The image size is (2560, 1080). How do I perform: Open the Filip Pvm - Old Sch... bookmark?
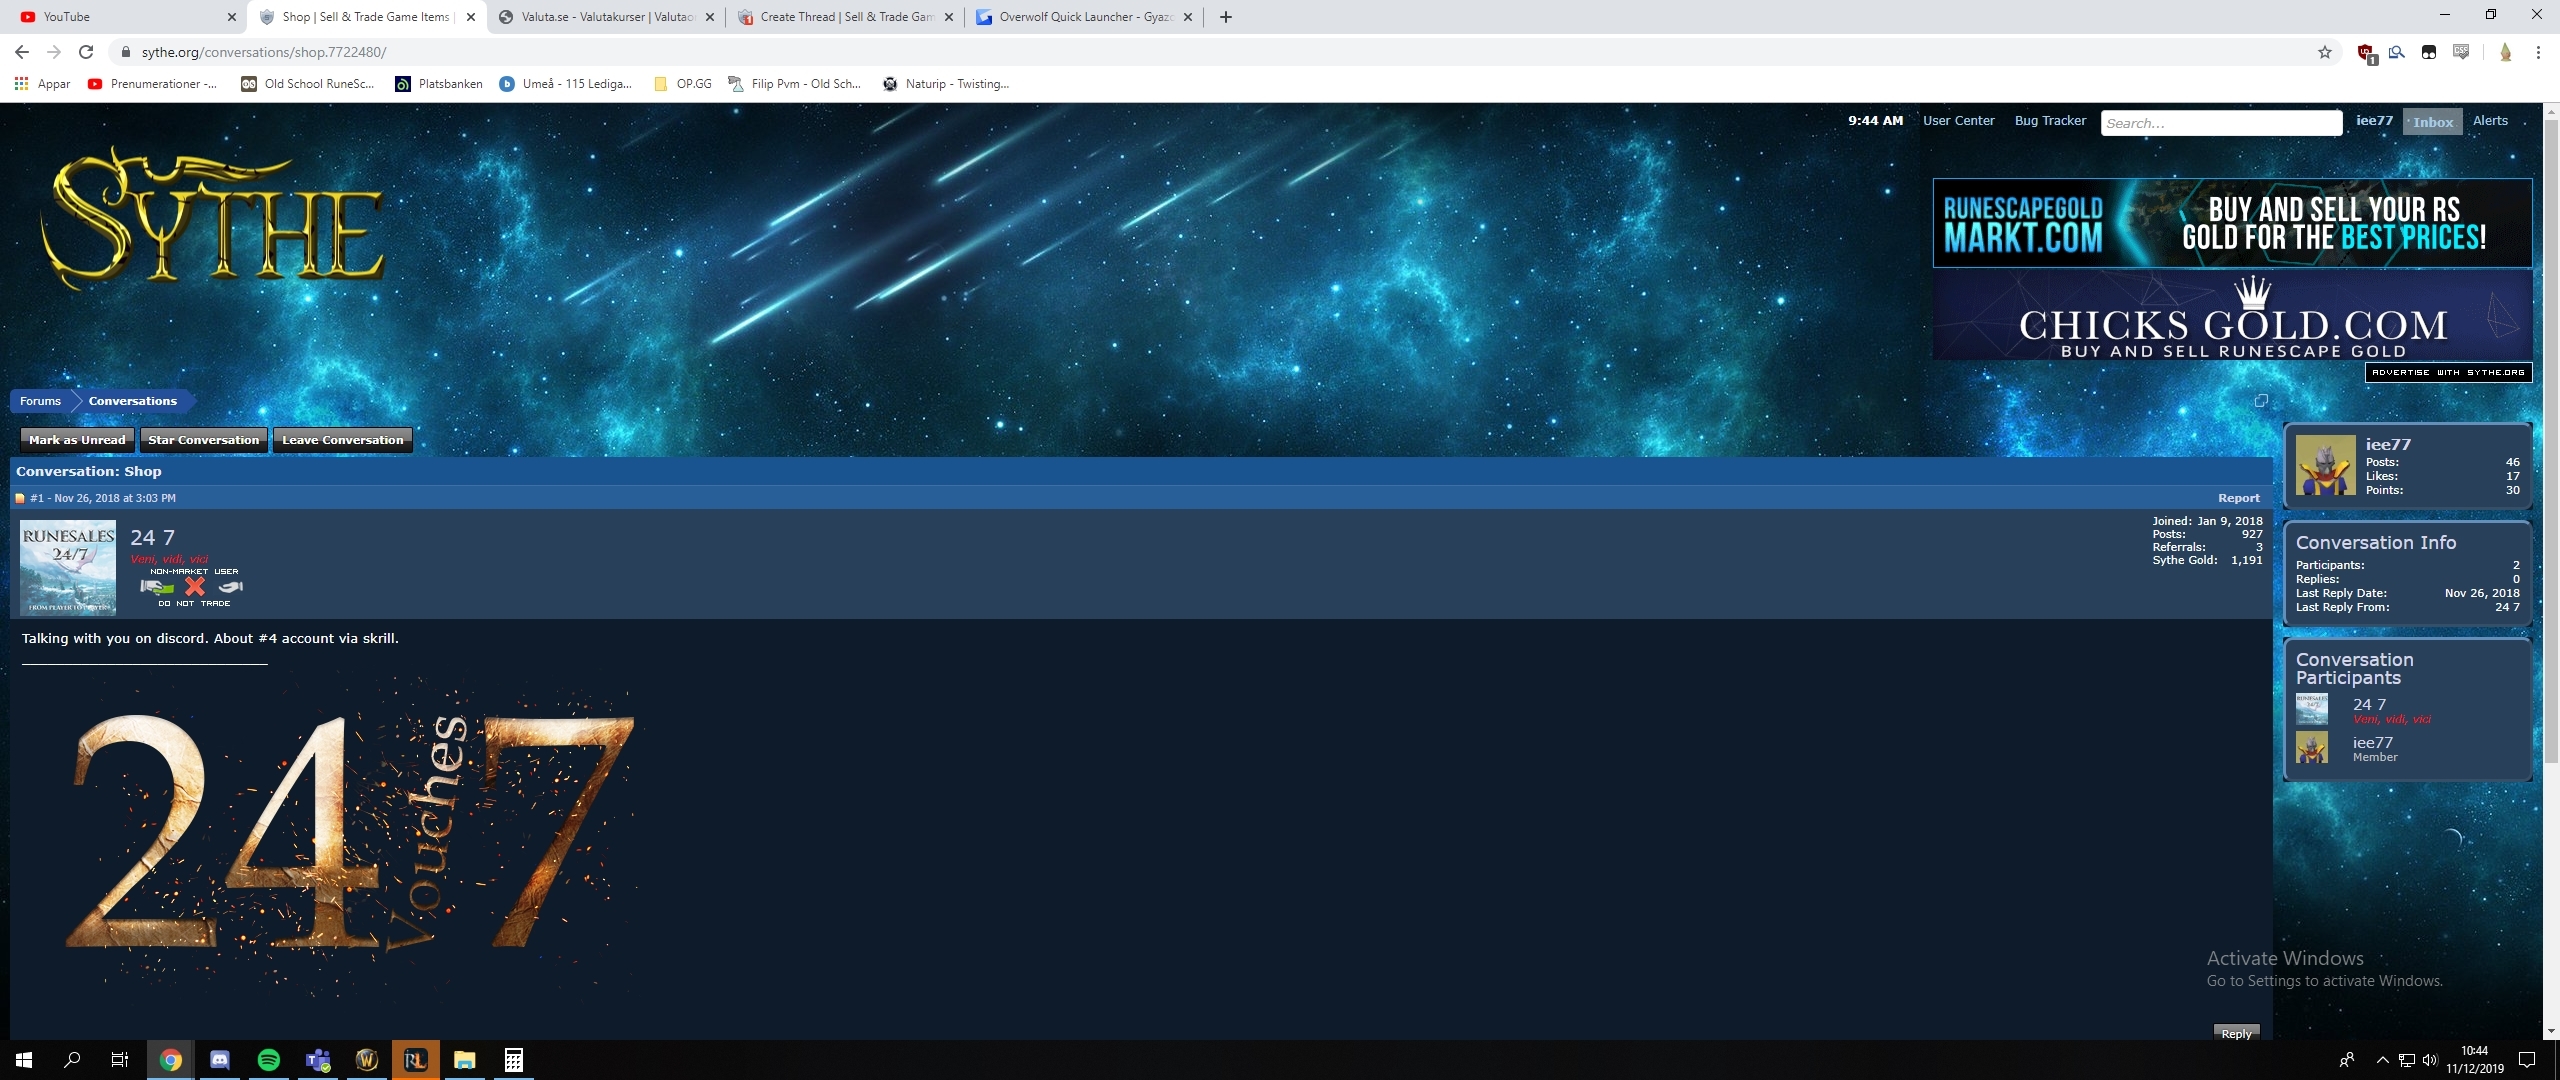[795, 84]
